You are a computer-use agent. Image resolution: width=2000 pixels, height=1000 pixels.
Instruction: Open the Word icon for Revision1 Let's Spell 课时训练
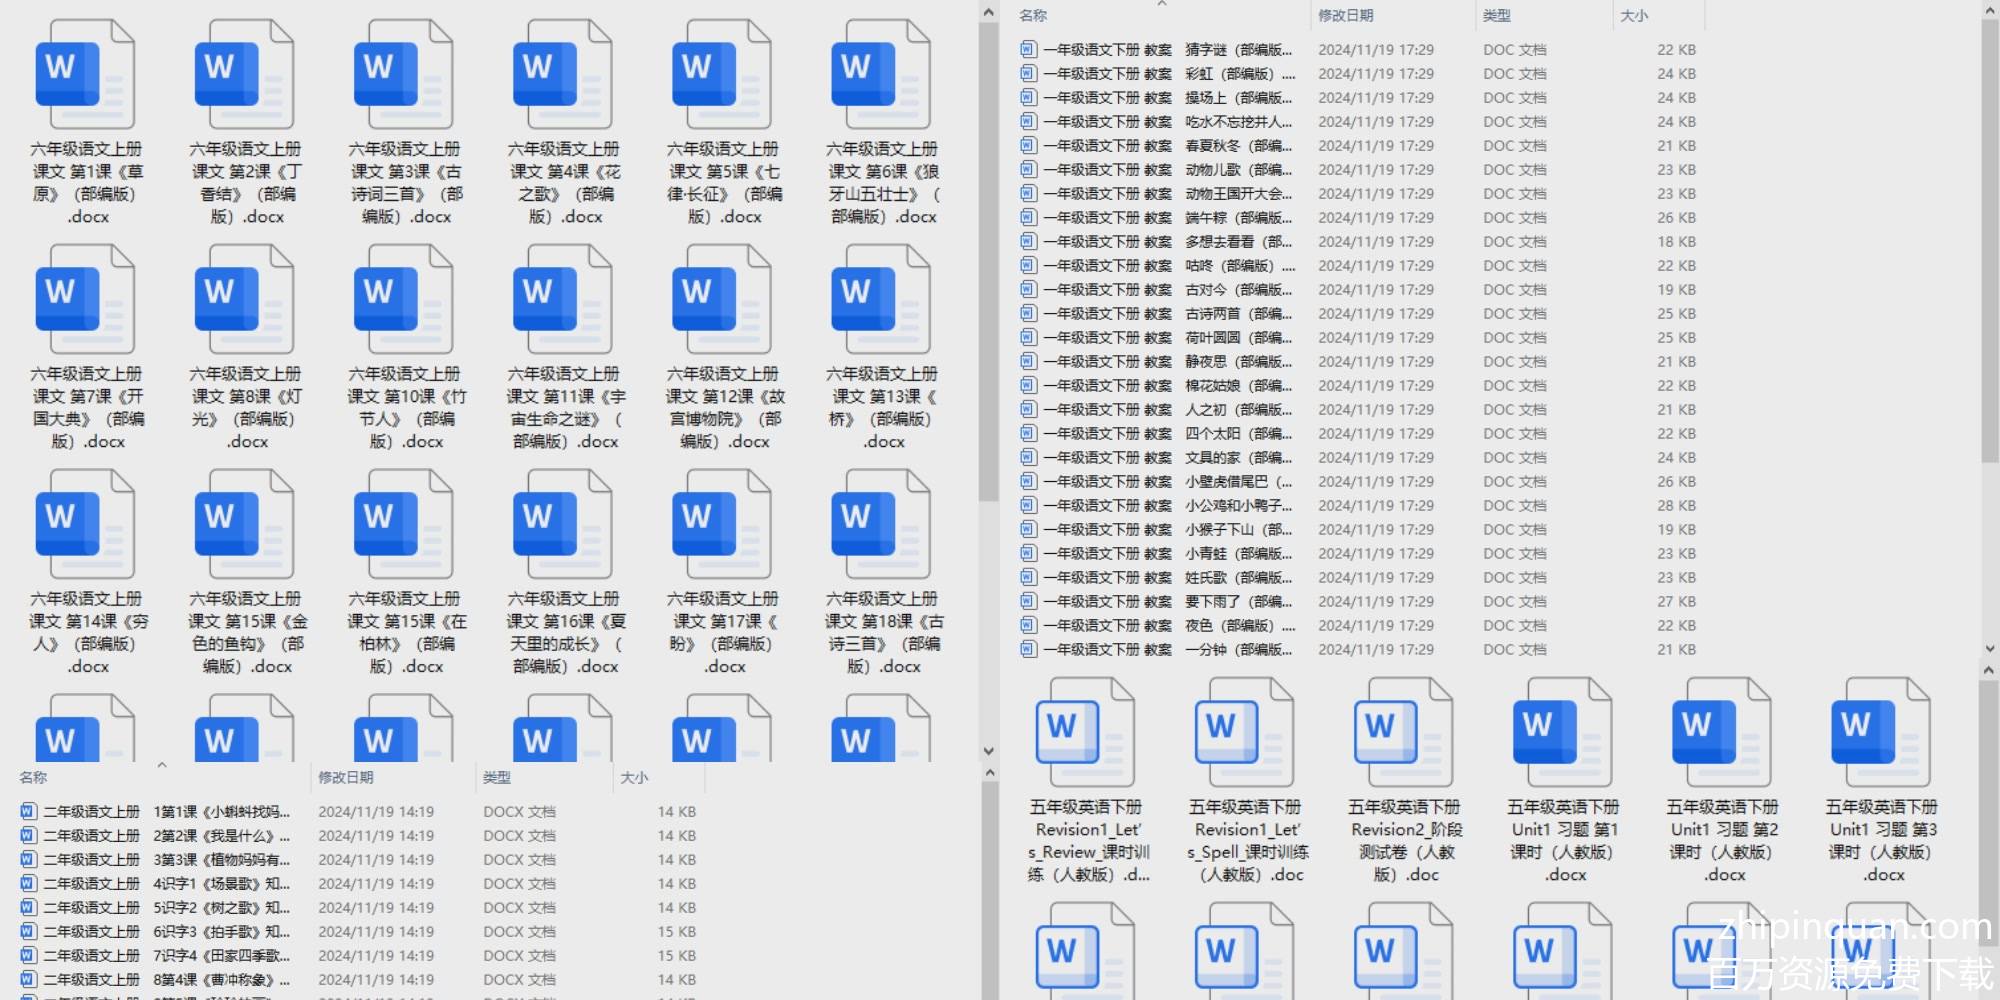click(1244, 733)
